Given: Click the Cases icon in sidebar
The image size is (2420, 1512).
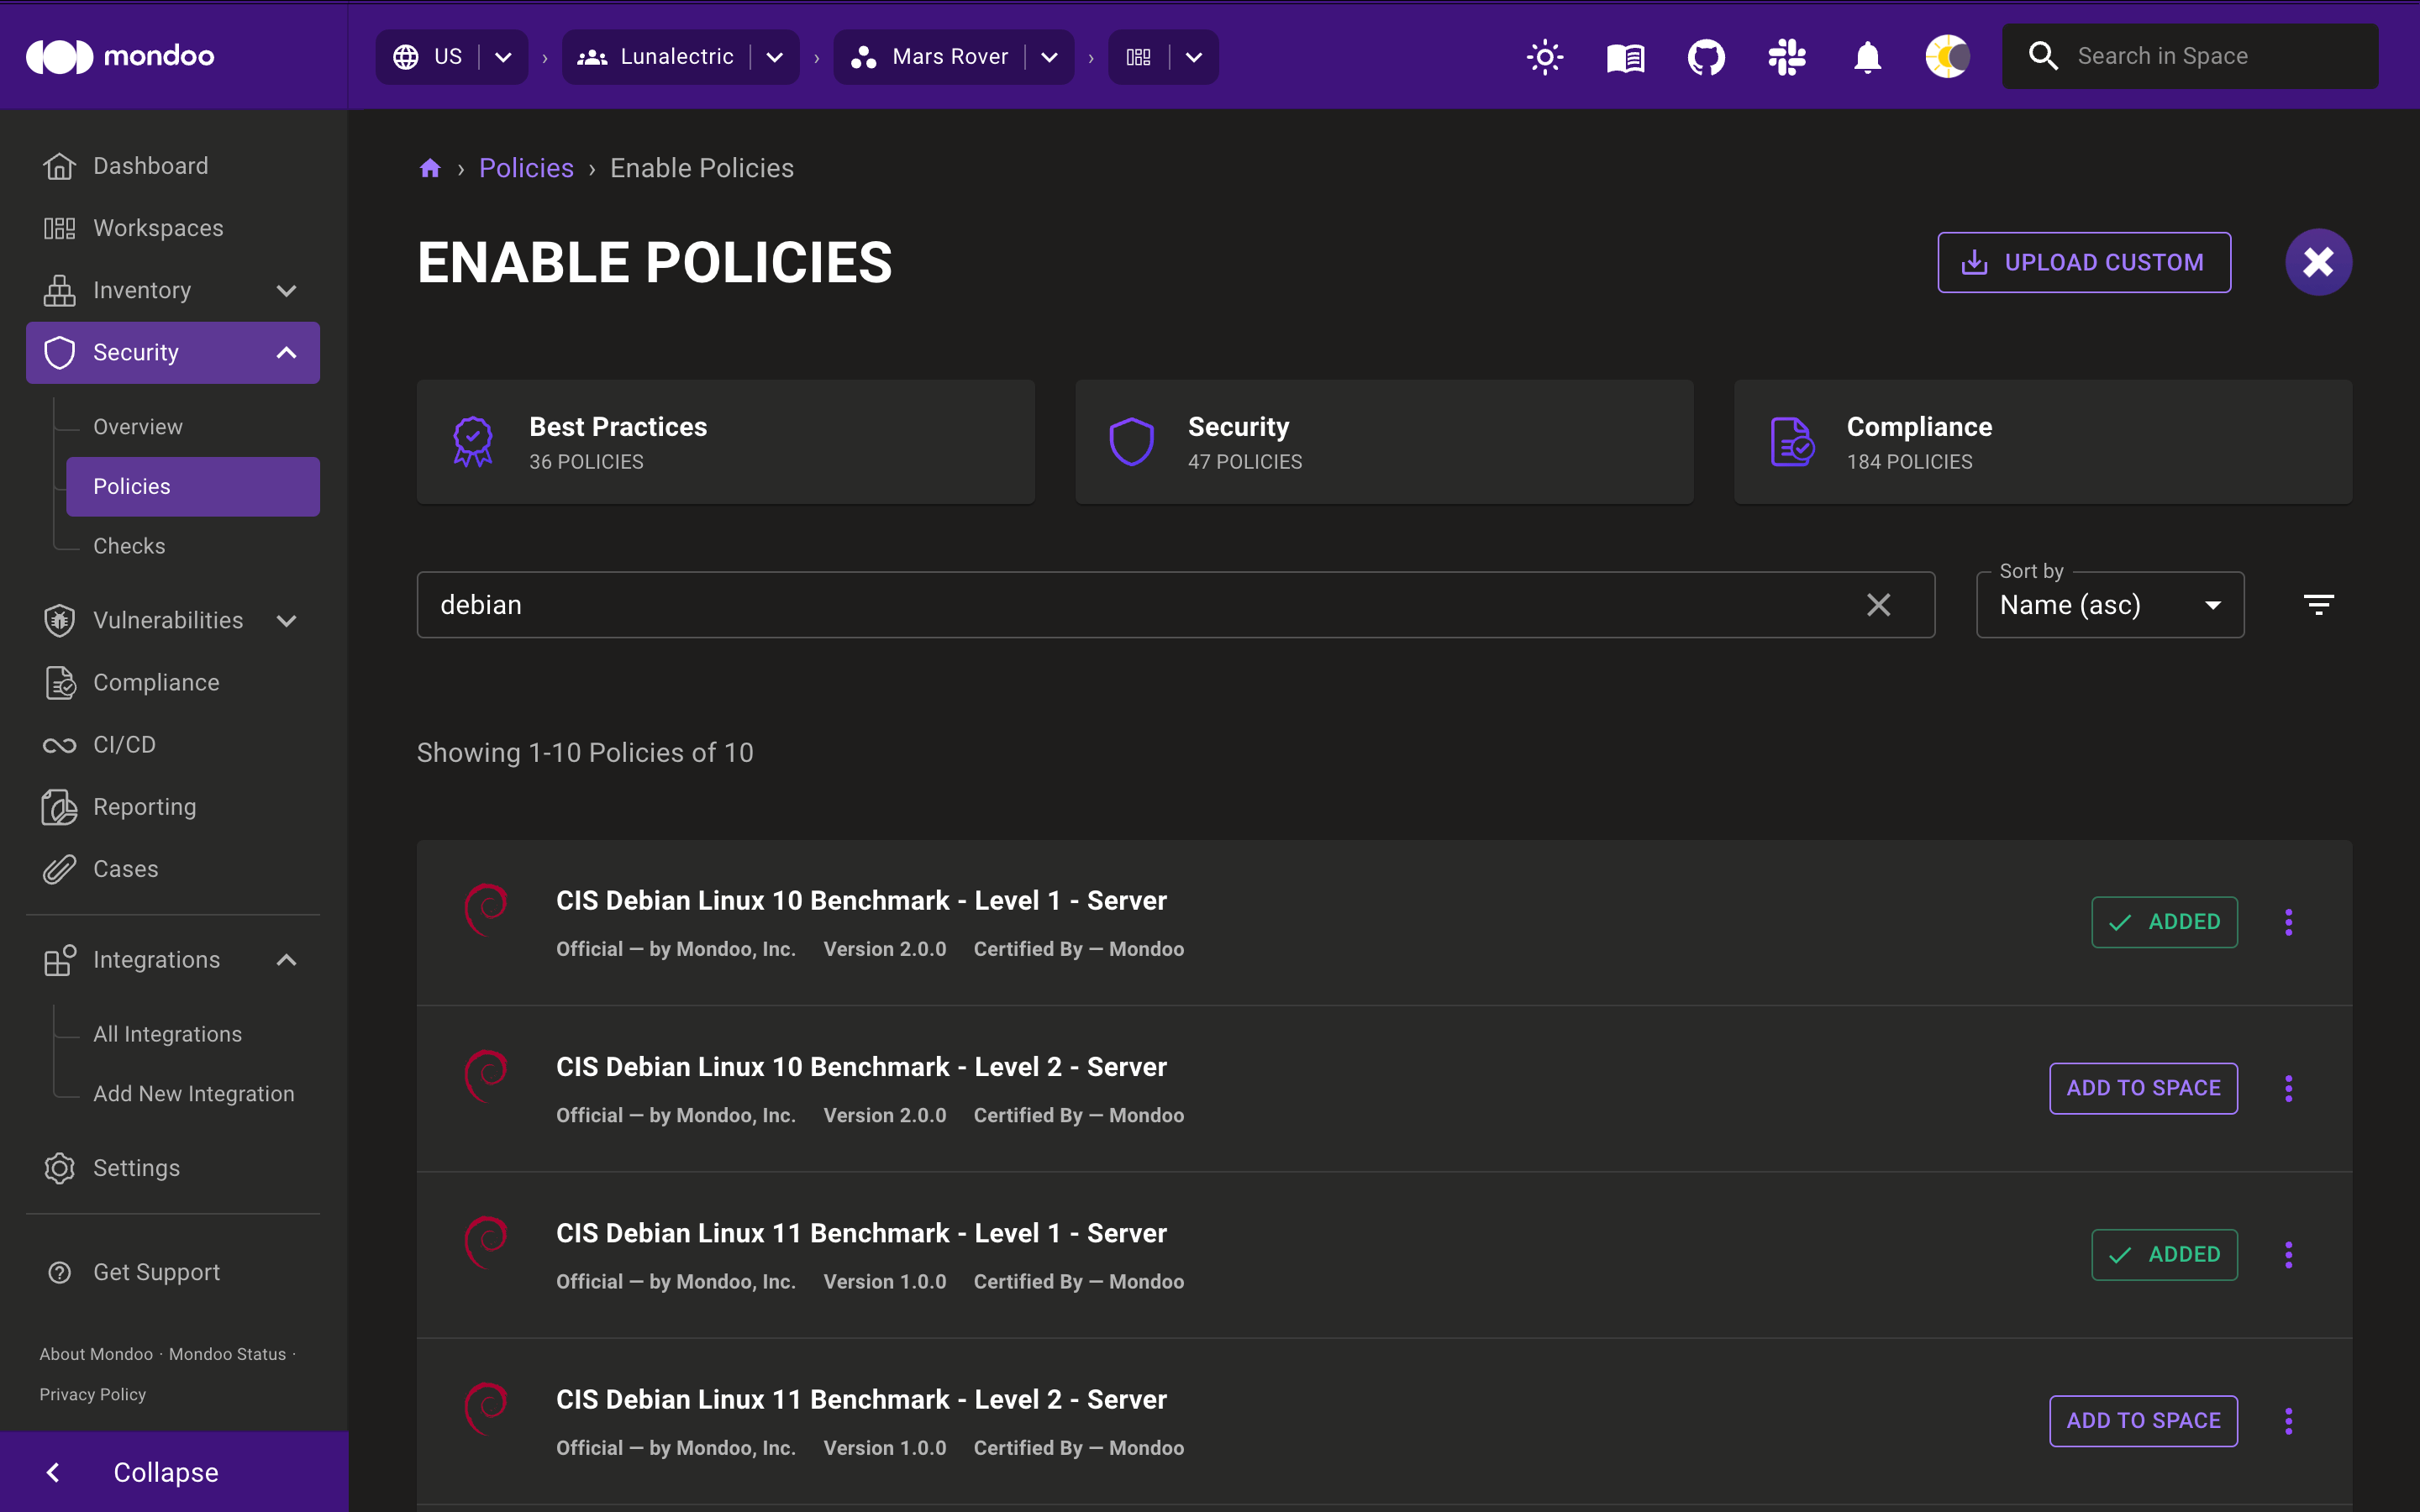Looking at the screenshot, I should pyautogui.click(x=57, y=869).
